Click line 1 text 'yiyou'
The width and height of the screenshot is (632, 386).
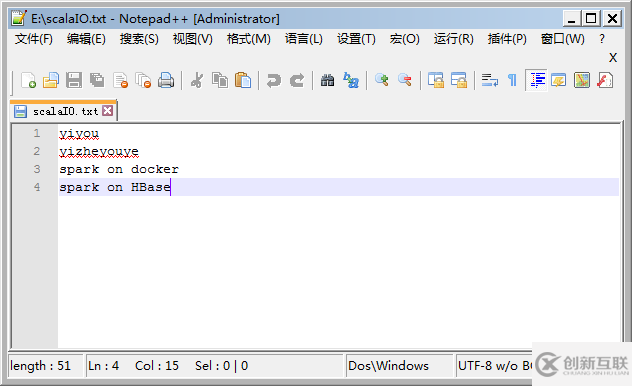79,133
